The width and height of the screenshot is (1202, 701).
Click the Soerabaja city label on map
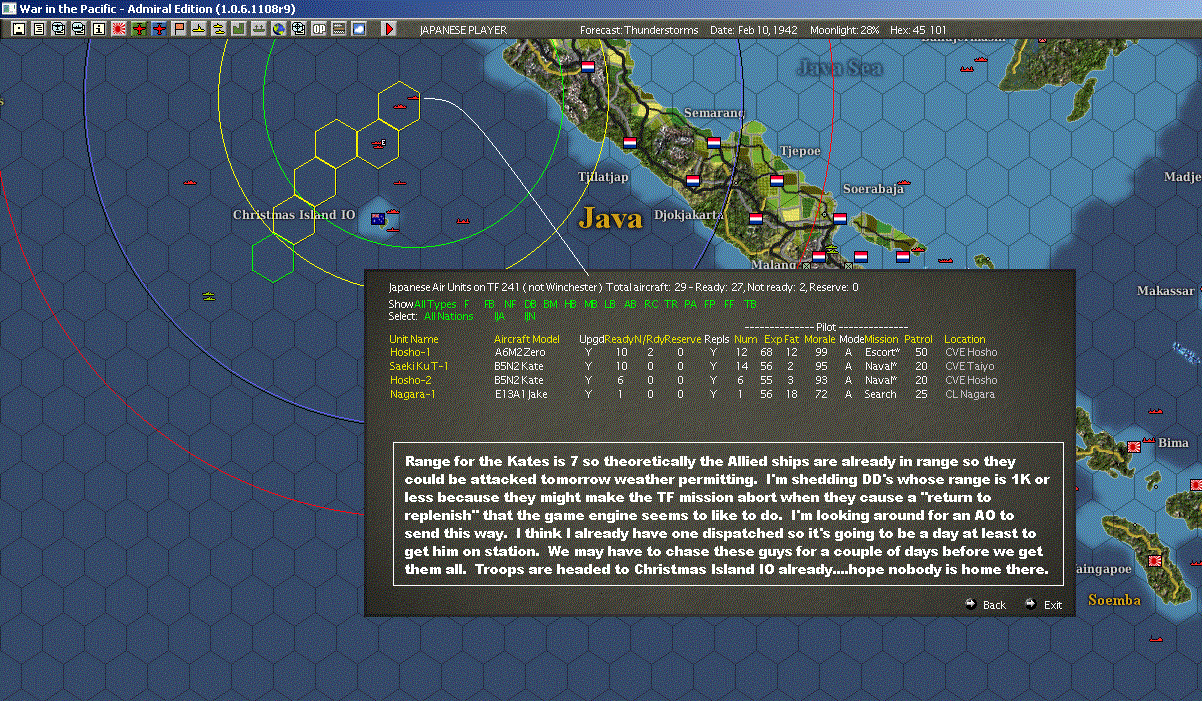[x=873, y=188]
